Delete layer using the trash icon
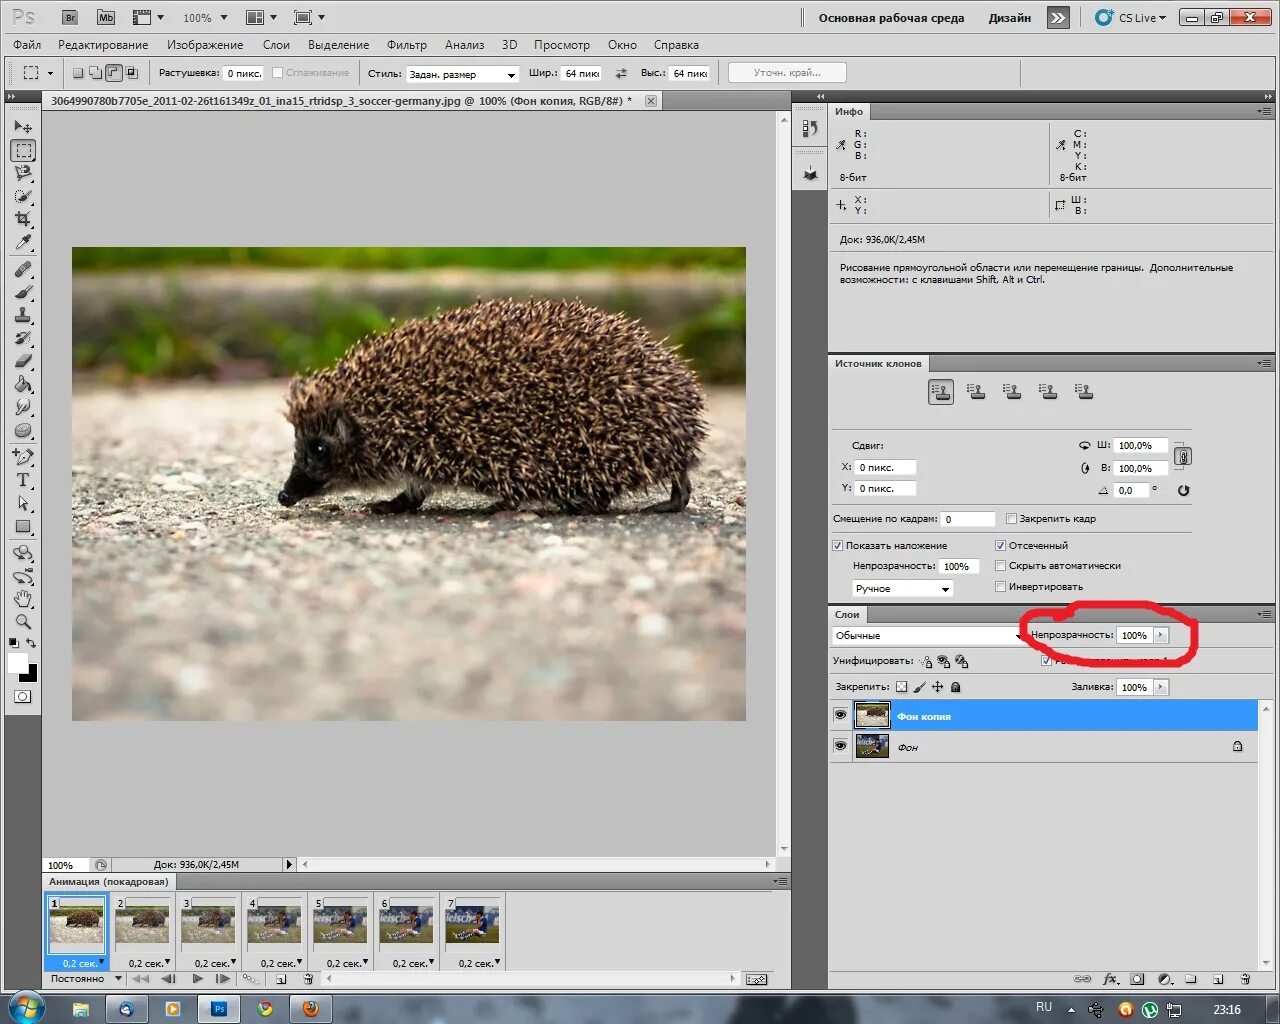This screenshot has width=1280, height=1024. point(1245,979)
